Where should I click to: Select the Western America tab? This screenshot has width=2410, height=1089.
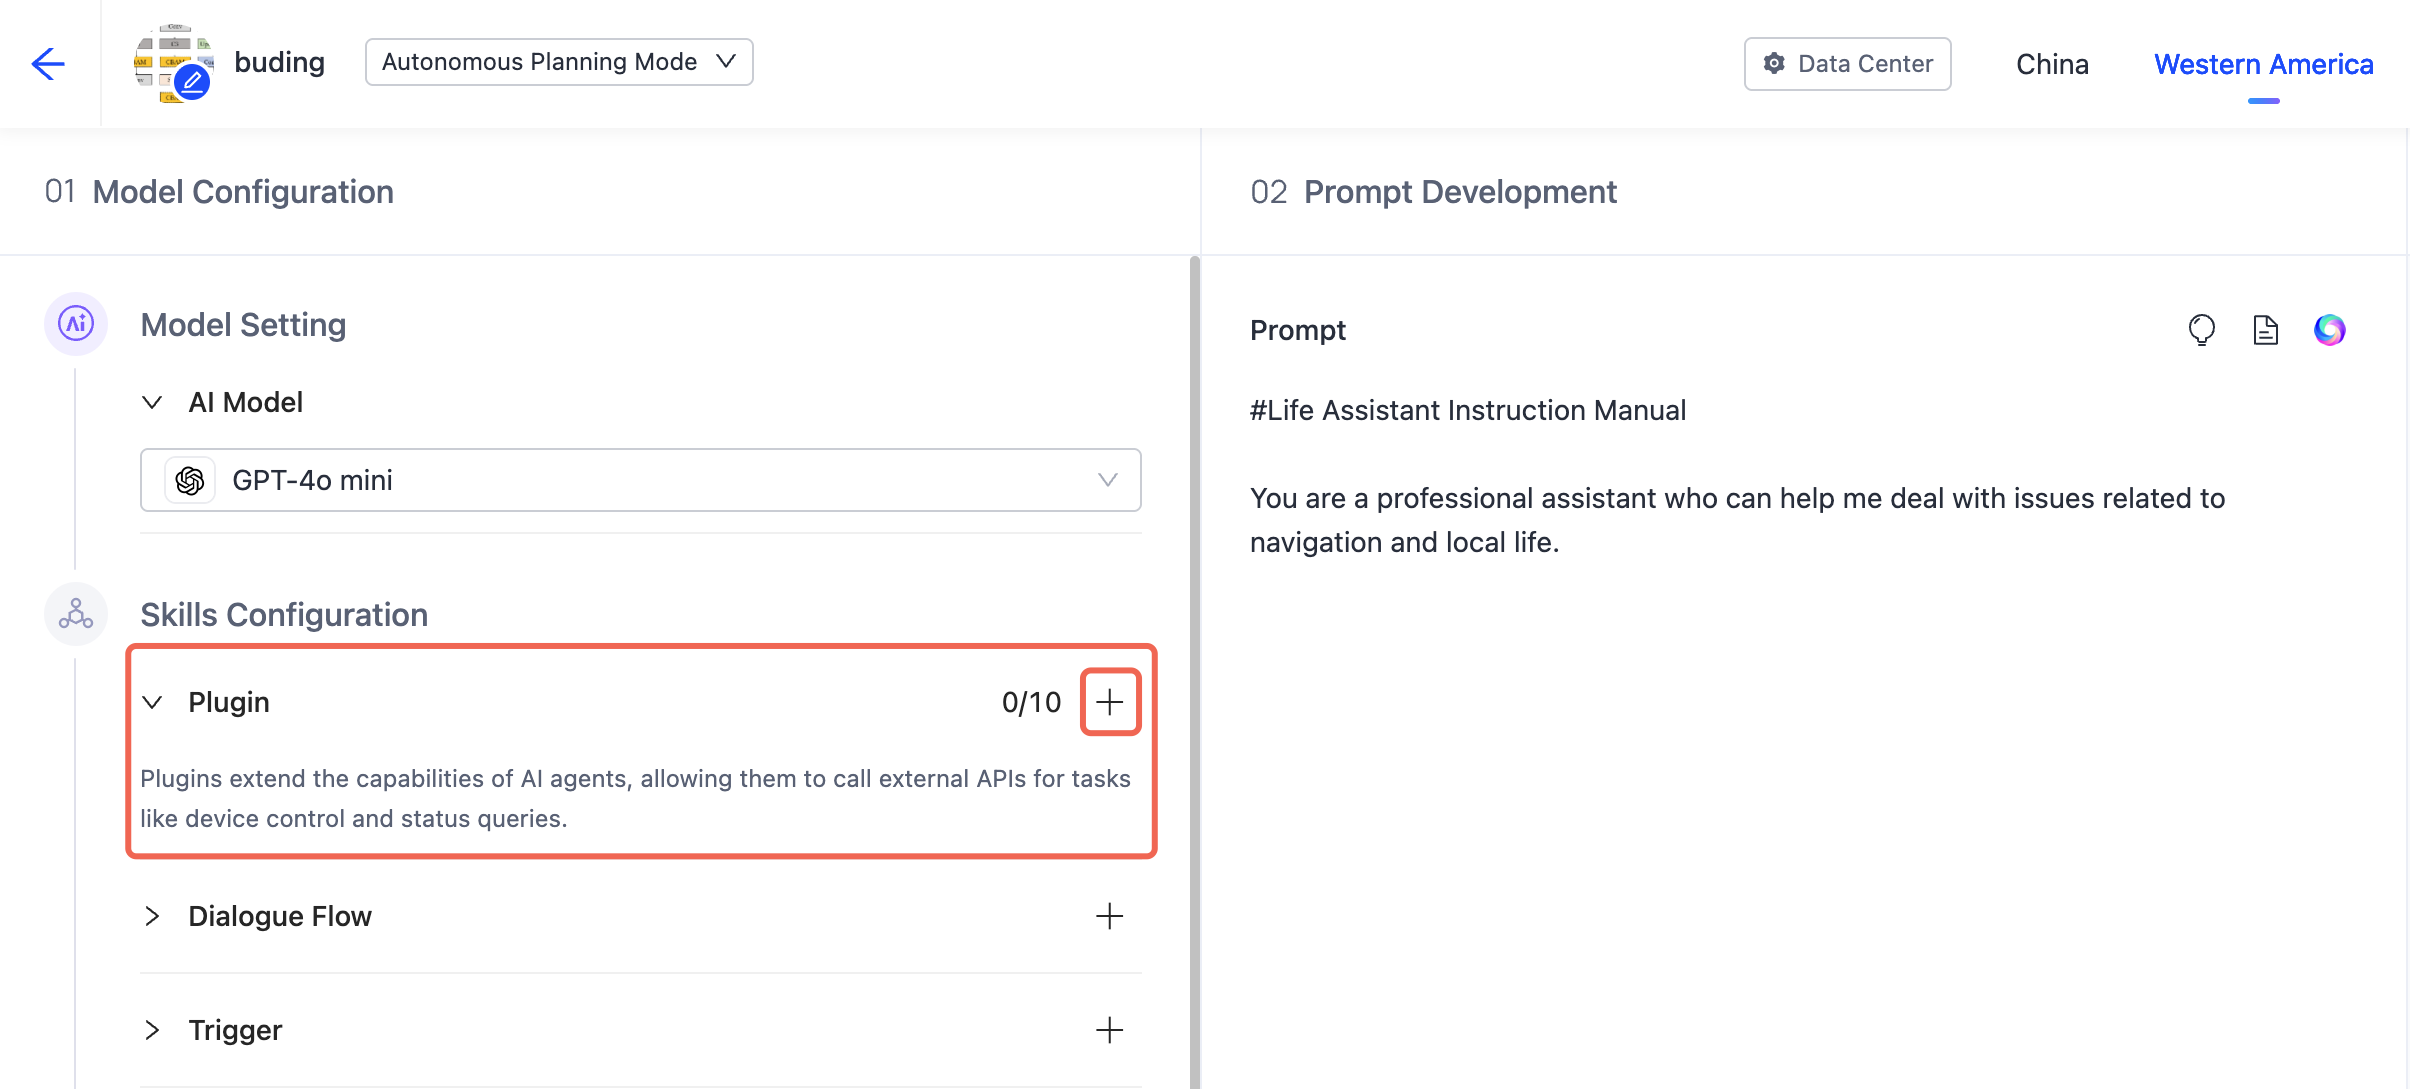2263,64
